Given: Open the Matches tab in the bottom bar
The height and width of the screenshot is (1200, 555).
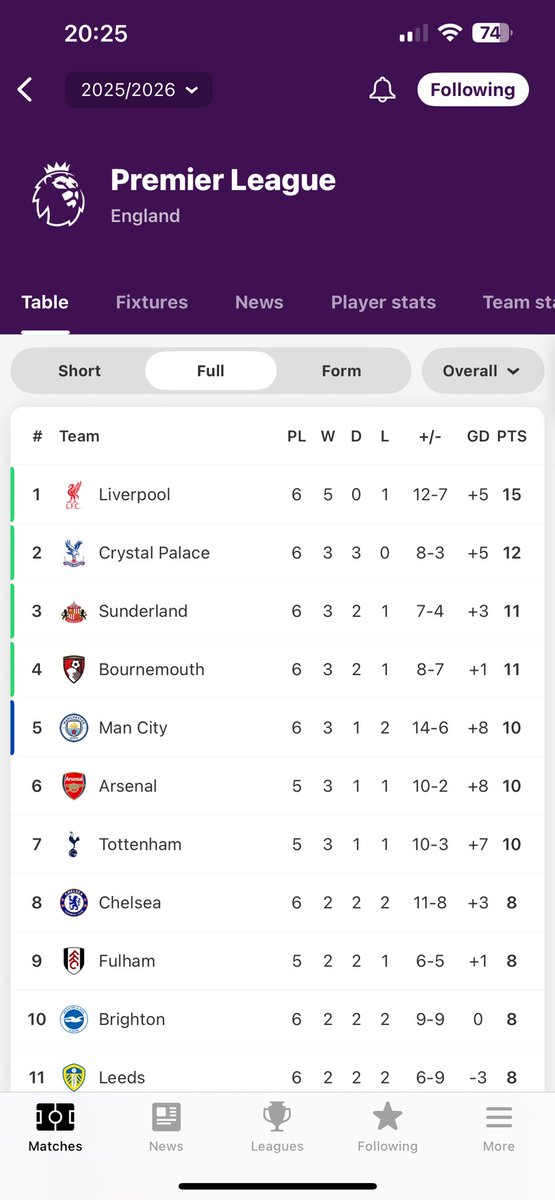Looking at the screenshot, I should point(55,1128).
